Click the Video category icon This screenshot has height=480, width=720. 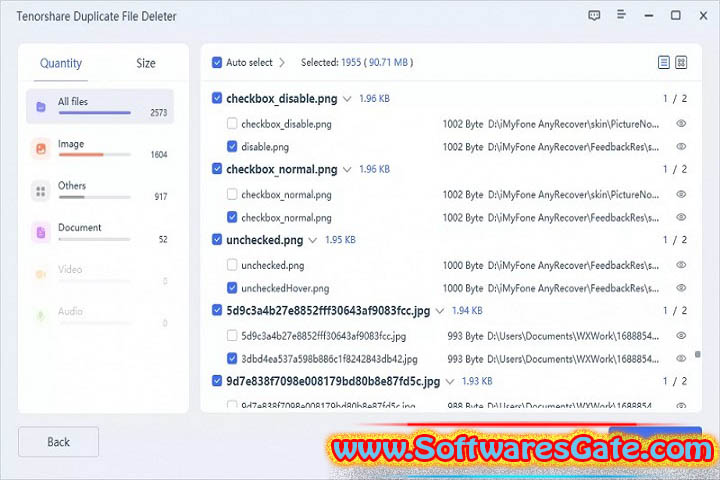pos(41,275)
